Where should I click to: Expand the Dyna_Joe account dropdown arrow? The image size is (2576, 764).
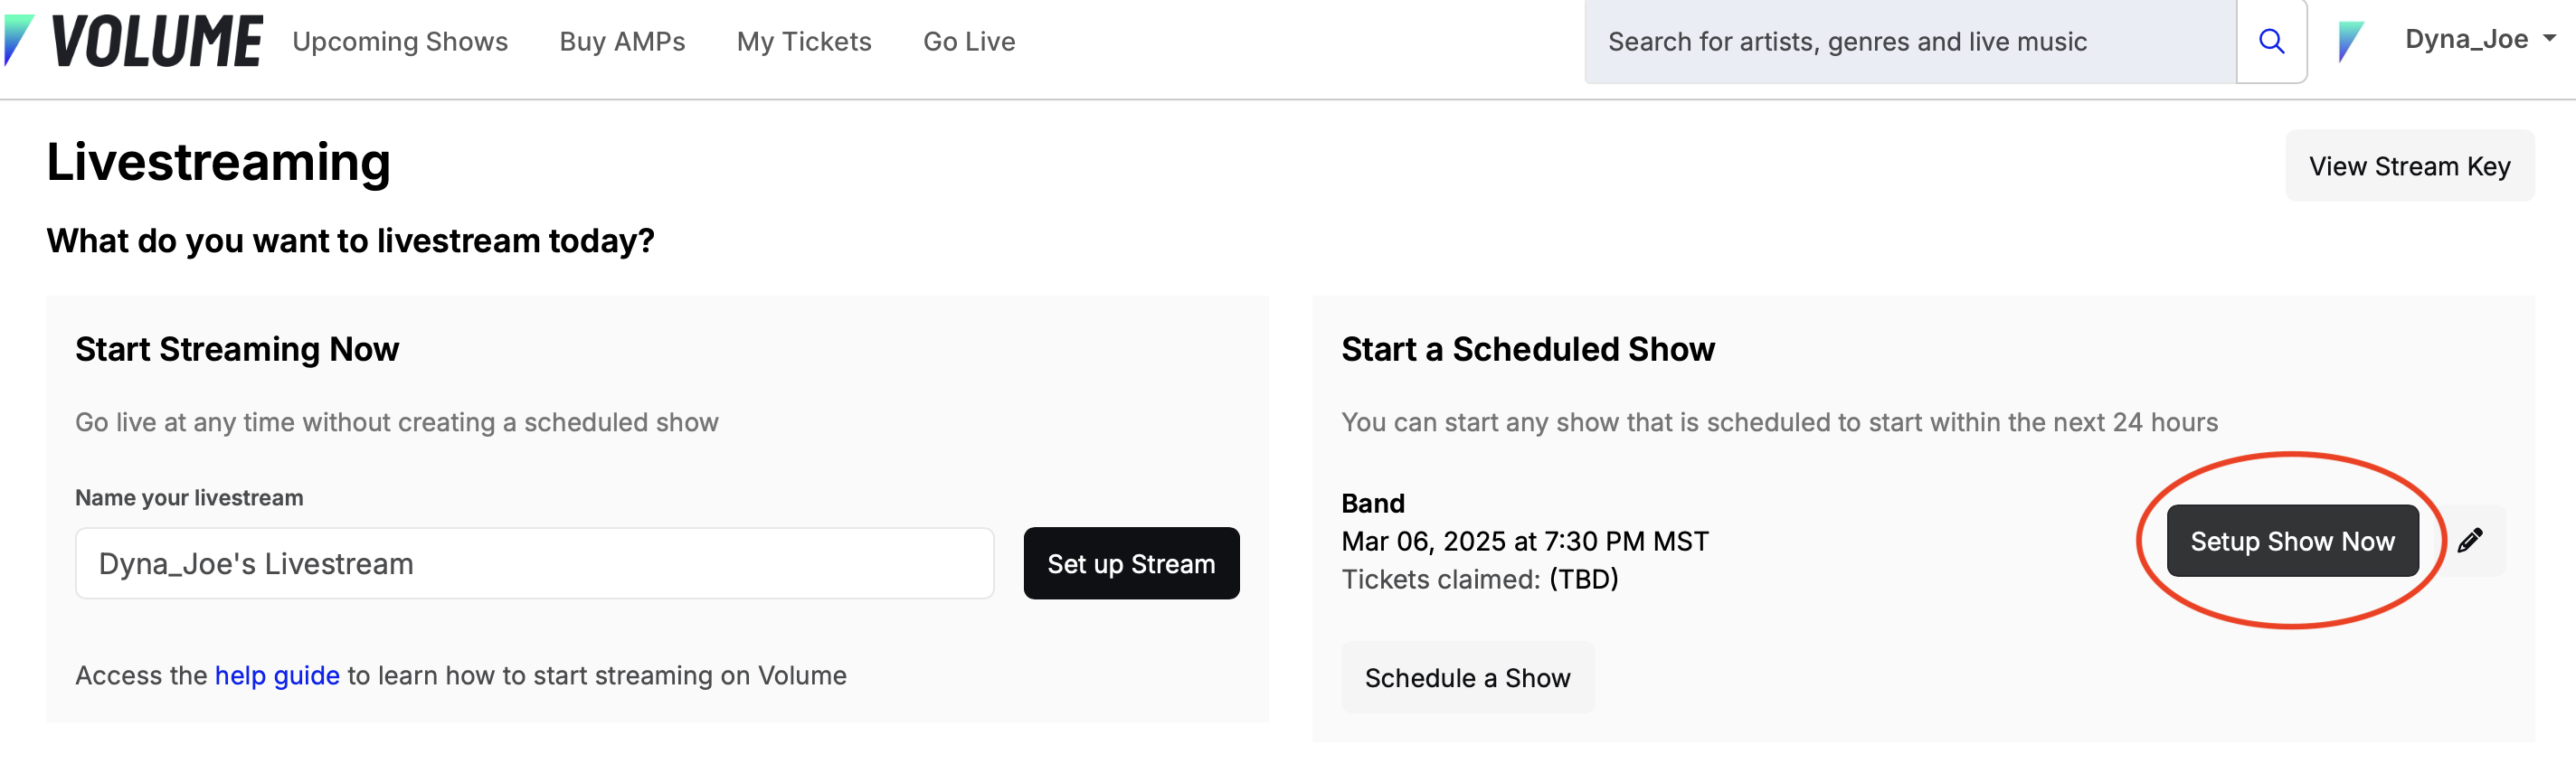click(2549, 38)
